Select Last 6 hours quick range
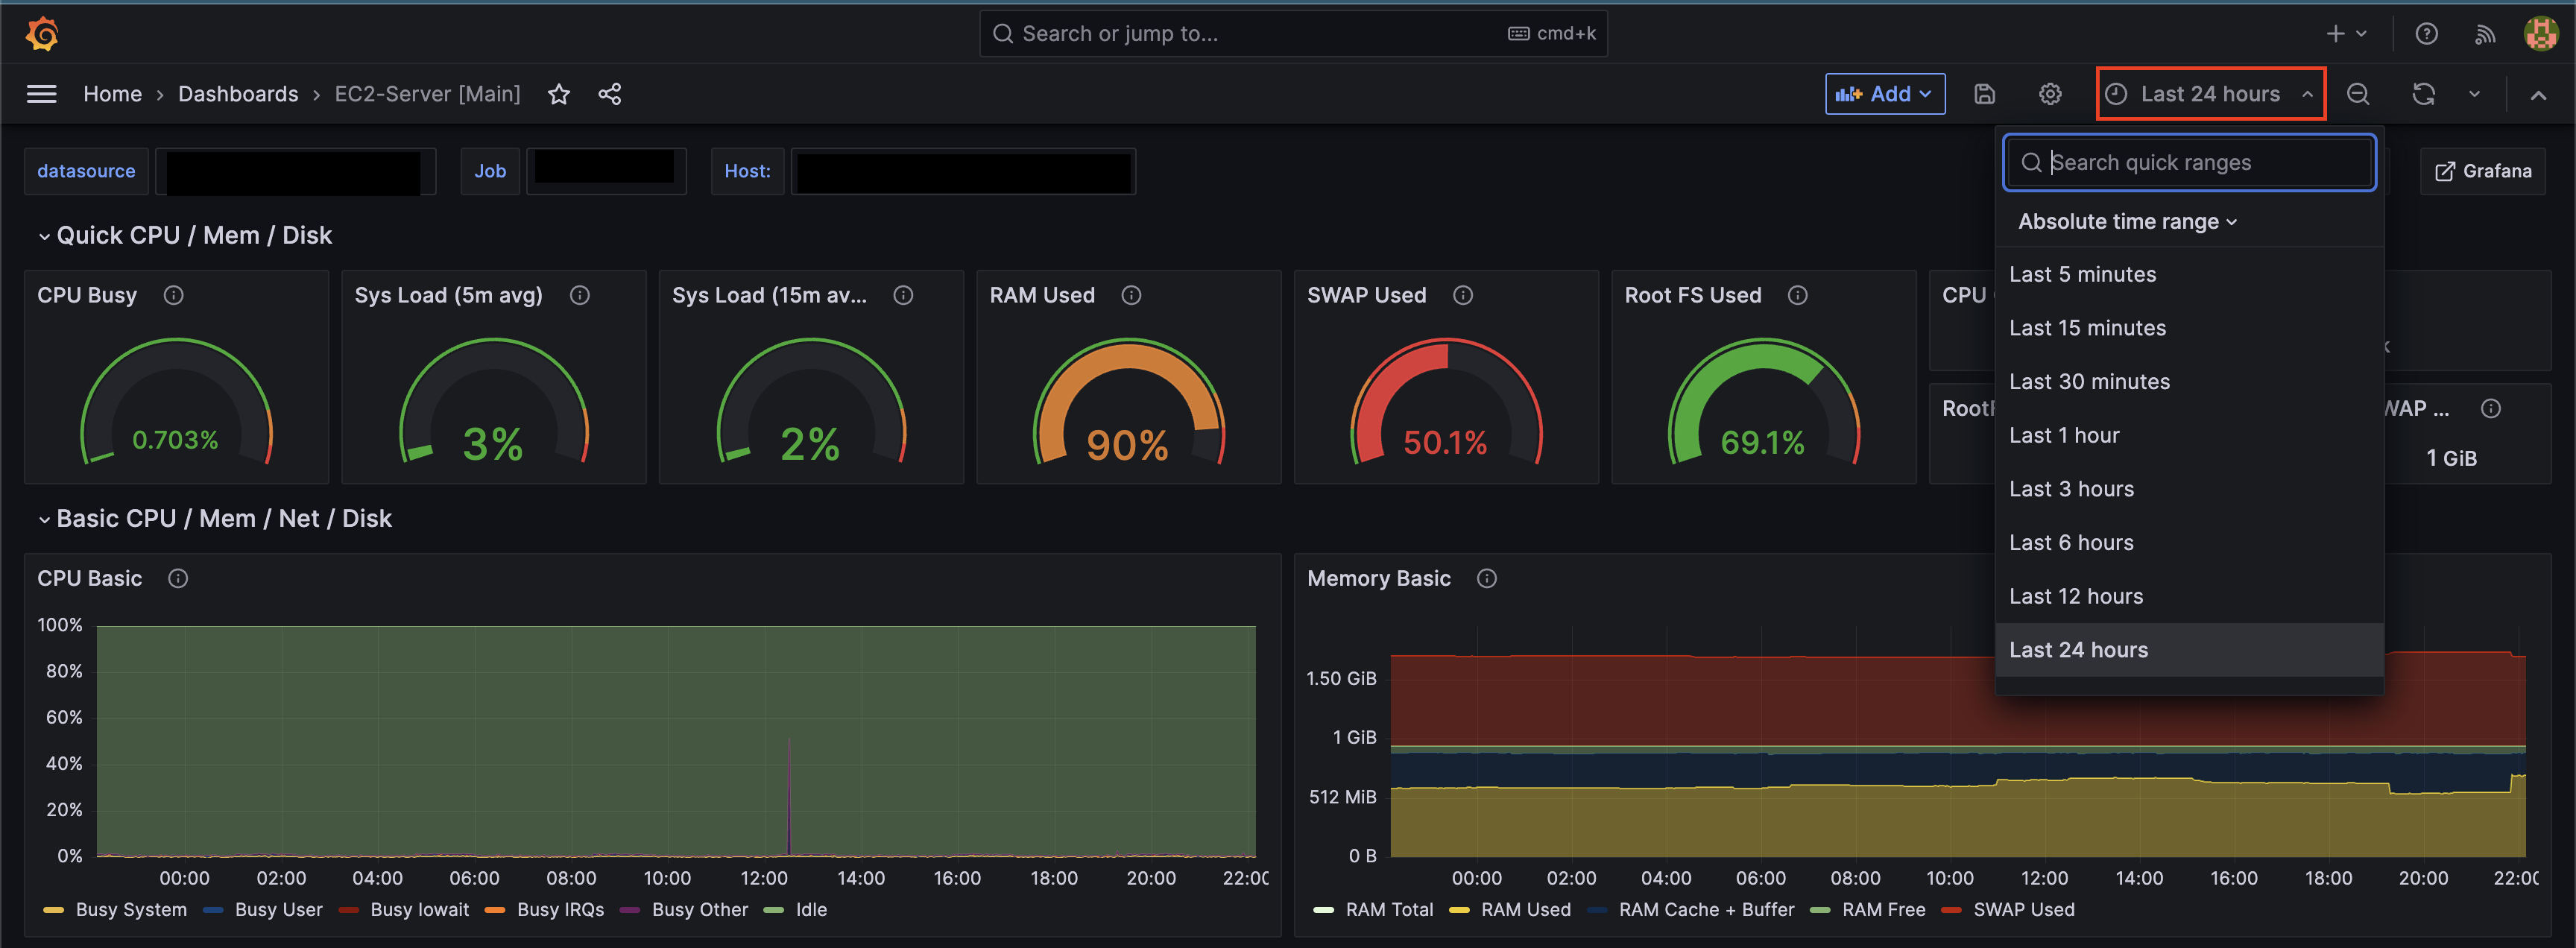Viewport: 2576px width, 948px height. pos(2071,542)
